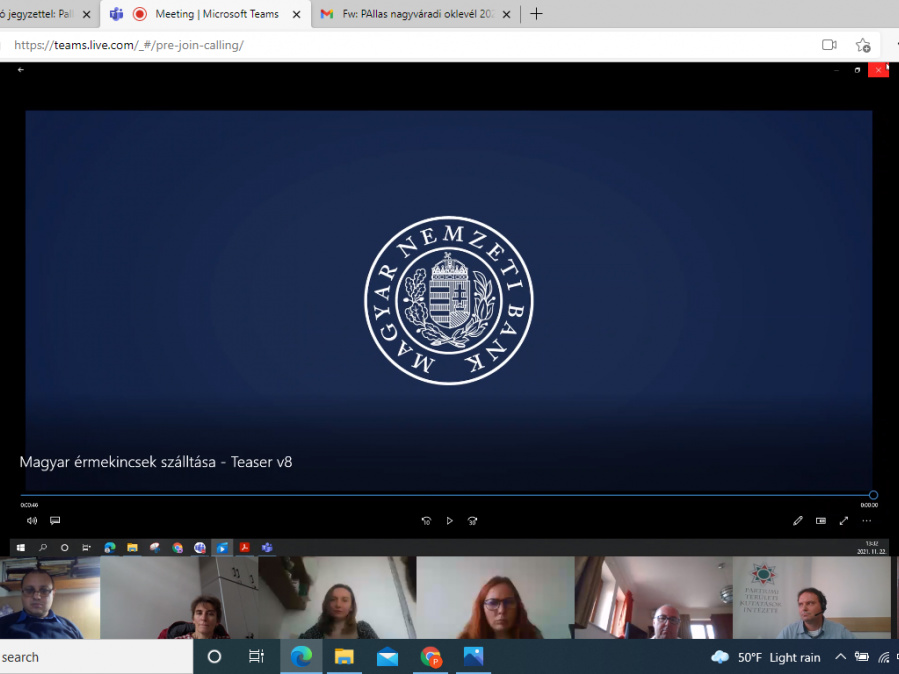Click the teams.live.com address bar
Image resolution: width=899 pixels, height=674 pixels.
pos(401,45)
